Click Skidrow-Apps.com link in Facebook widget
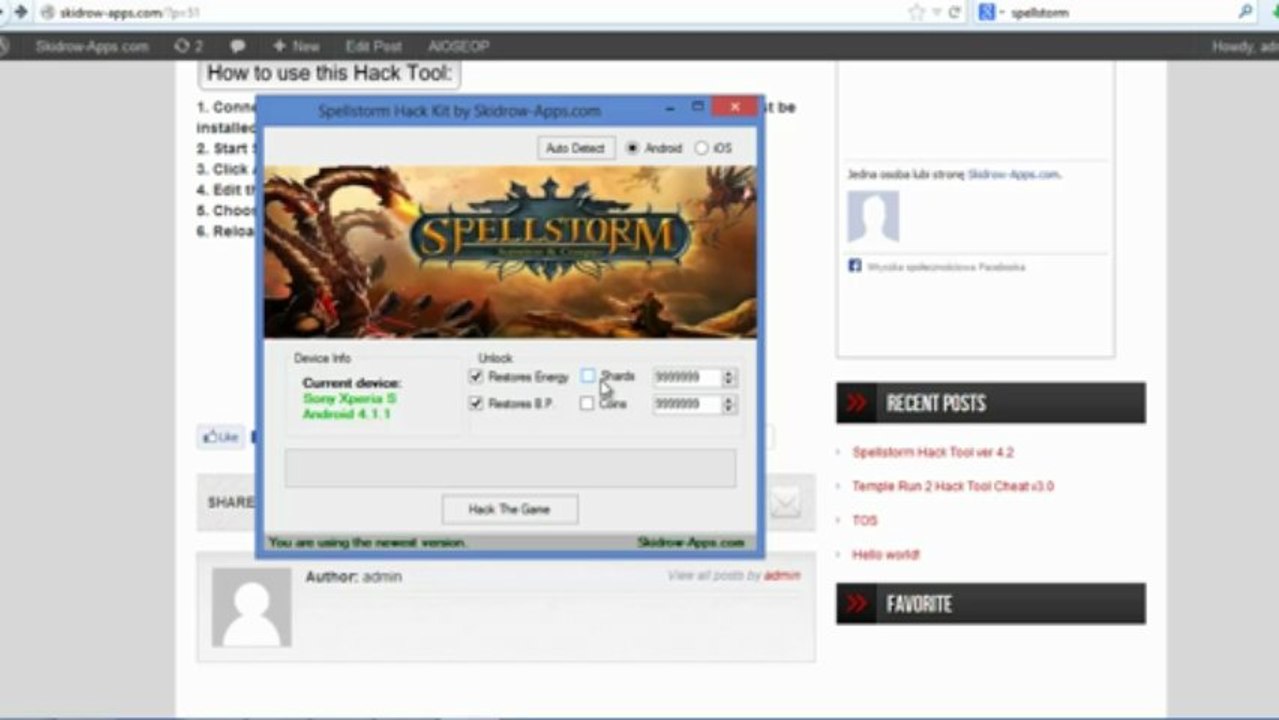 coord(1013,174)
